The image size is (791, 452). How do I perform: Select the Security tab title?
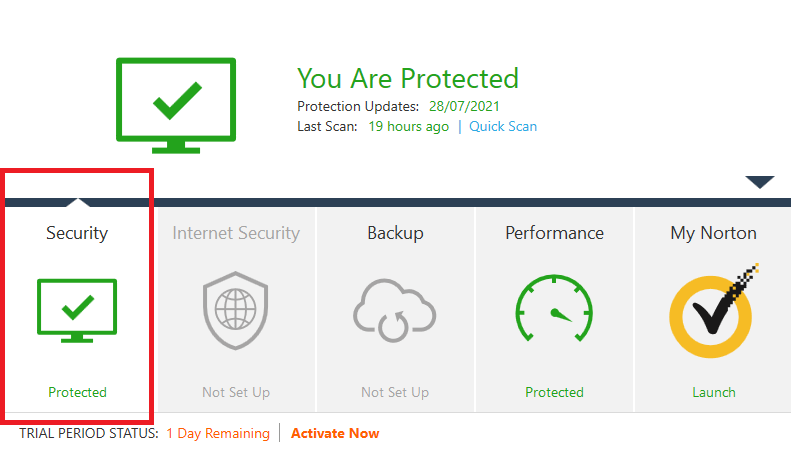tap(77, 233)
